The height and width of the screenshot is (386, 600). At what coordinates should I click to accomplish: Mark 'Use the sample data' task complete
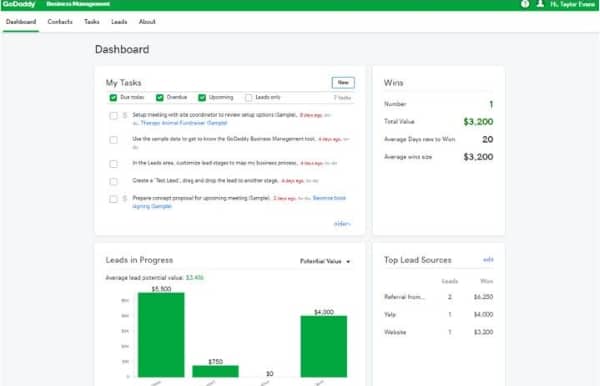(113, 140)
